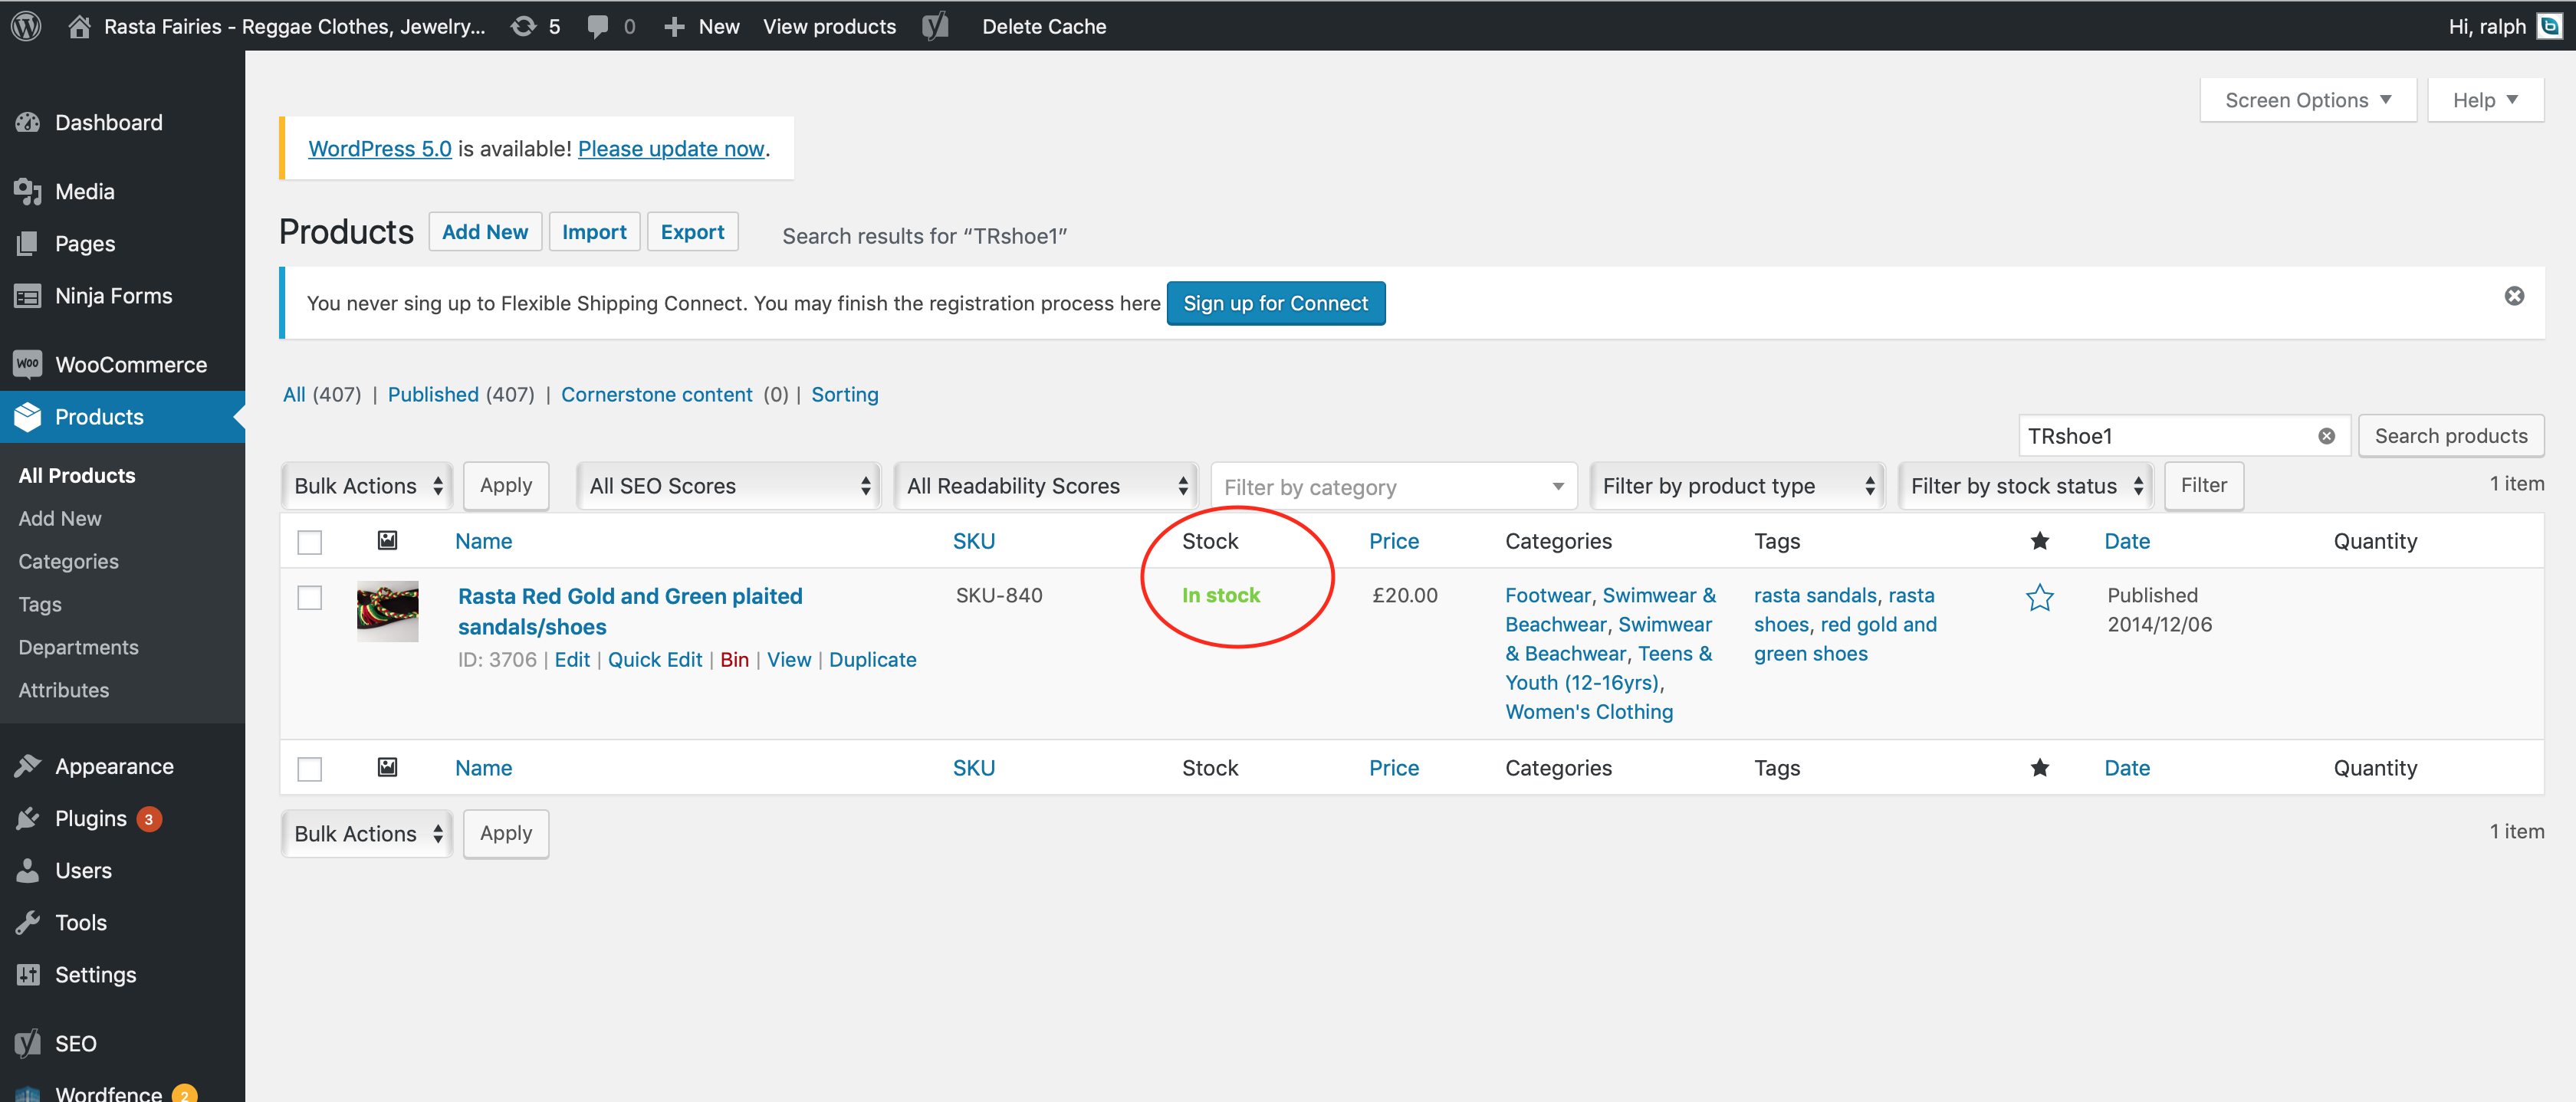
Task: Click Delete Cache in admin bar
Action: pos(1044,27)
